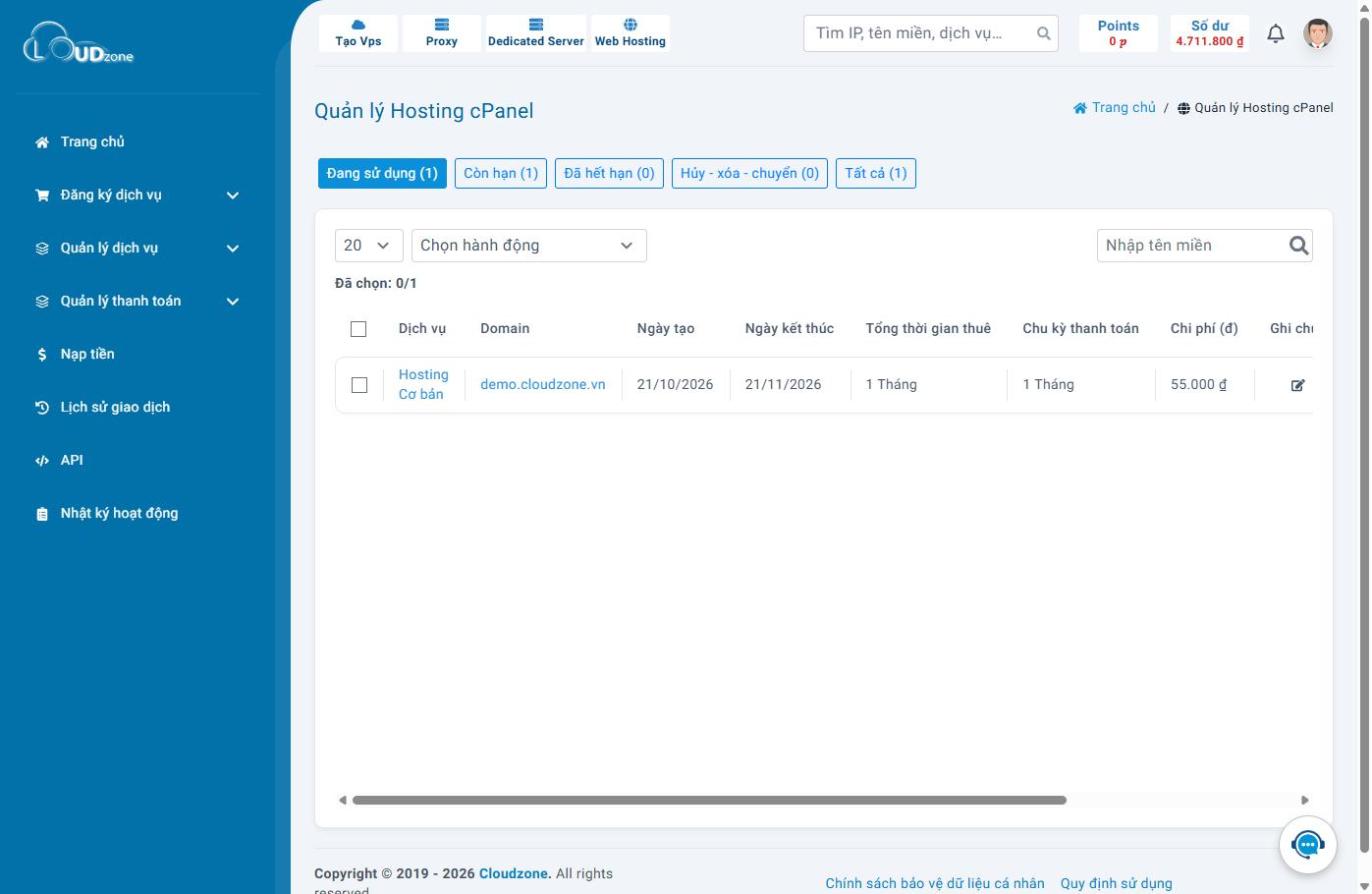Open the Dedicated Server shortcut
The height and width of the screenshot is (894, 1372).
click(x=536, y=34)
